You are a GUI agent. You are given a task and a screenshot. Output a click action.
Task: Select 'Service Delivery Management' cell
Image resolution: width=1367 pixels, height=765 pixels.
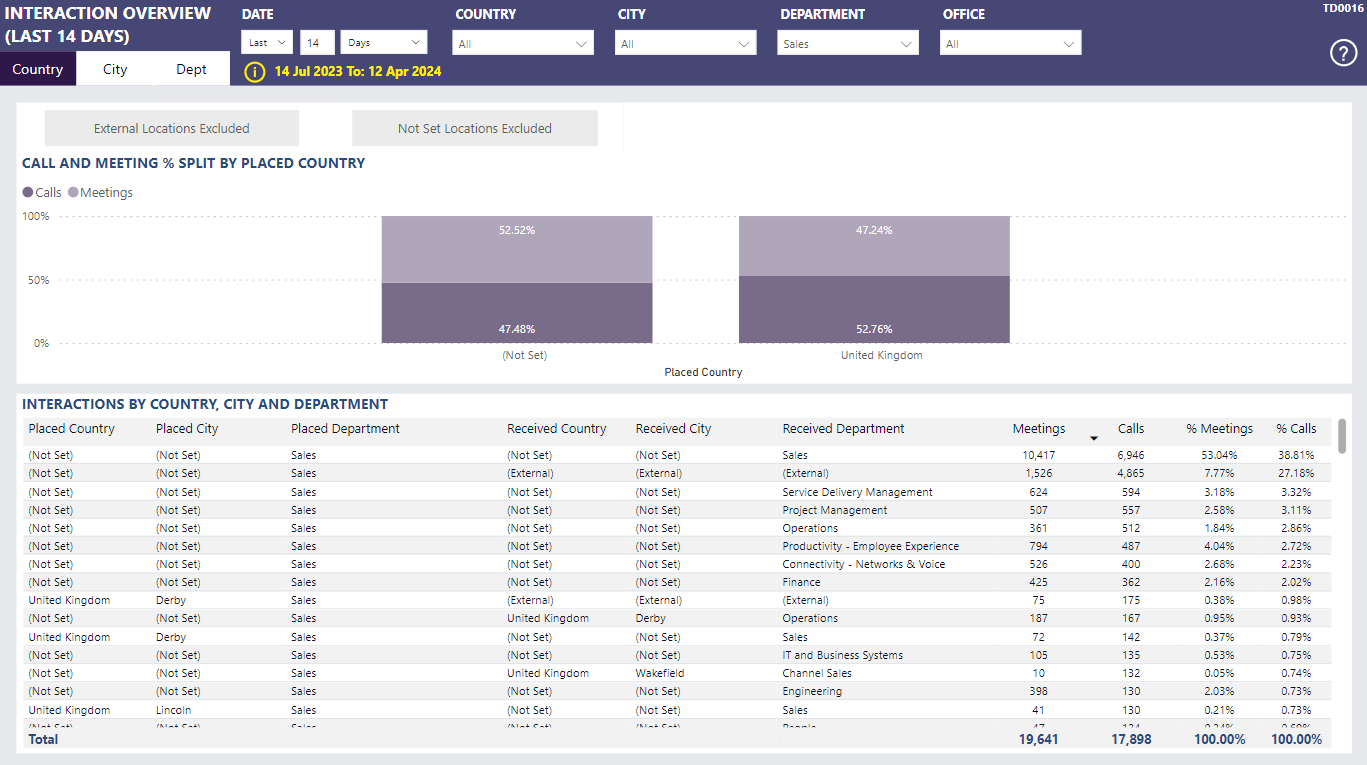pos(857,492)
